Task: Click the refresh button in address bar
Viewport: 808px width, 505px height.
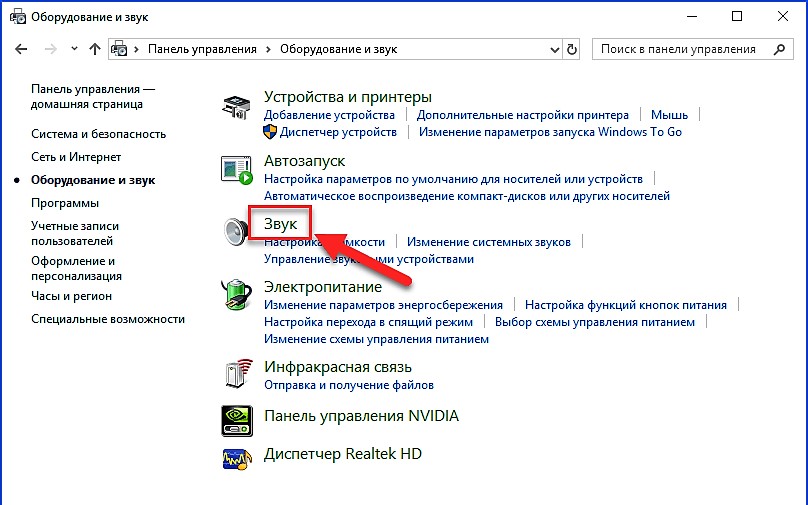Action: (x=572, y=49)
